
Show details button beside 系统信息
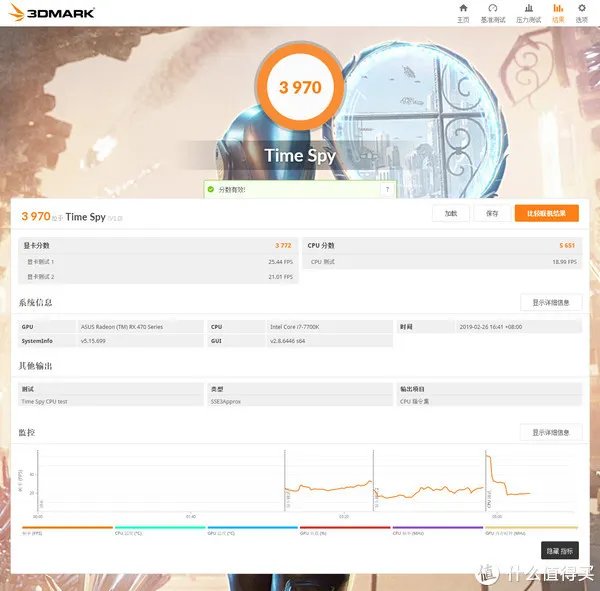click(551, 302)
